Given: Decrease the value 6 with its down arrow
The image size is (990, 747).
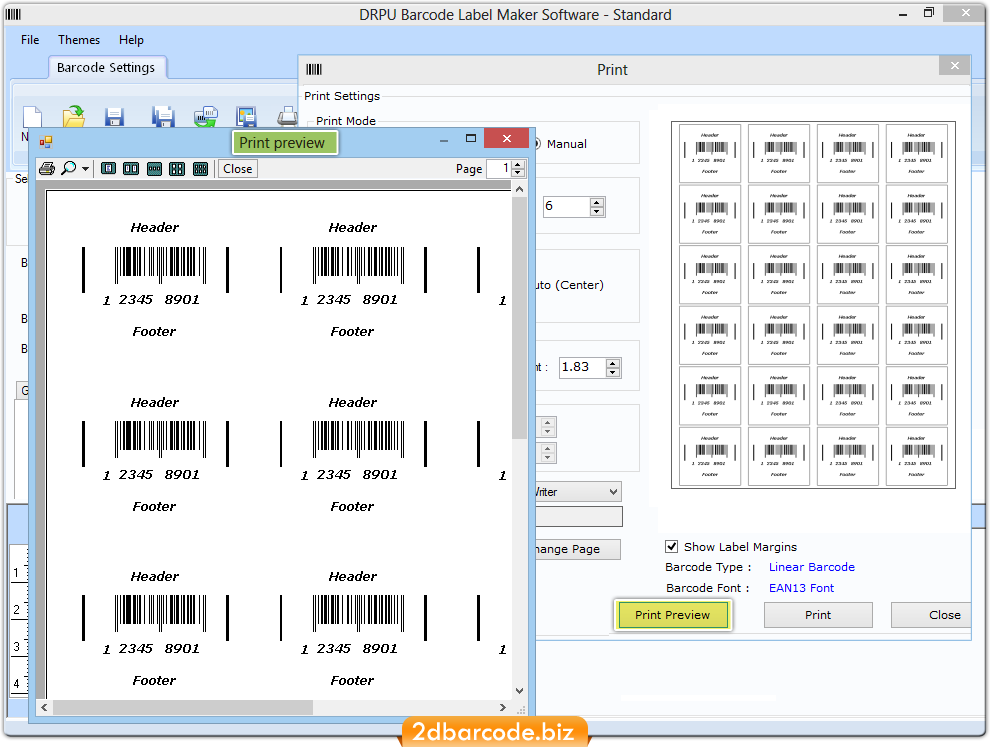Looking at the screenshot, I should coord(597,211).
